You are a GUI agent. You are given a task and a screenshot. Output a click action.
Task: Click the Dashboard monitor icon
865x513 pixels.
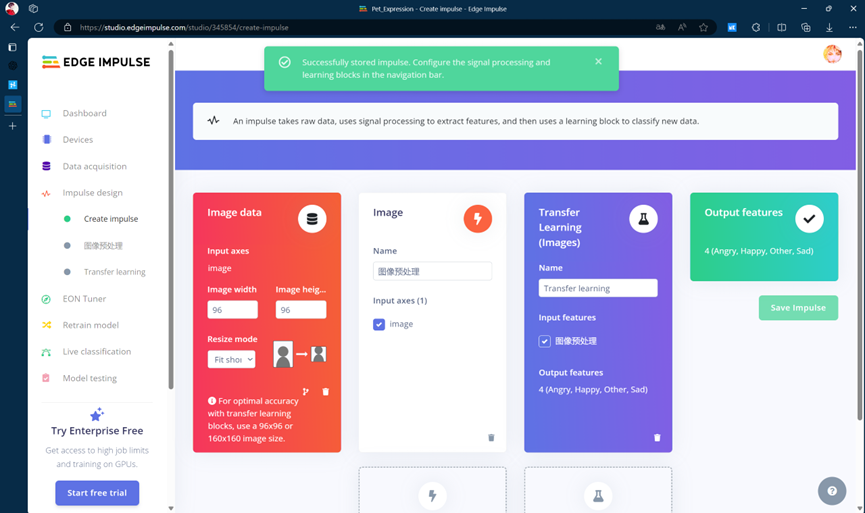46,114
